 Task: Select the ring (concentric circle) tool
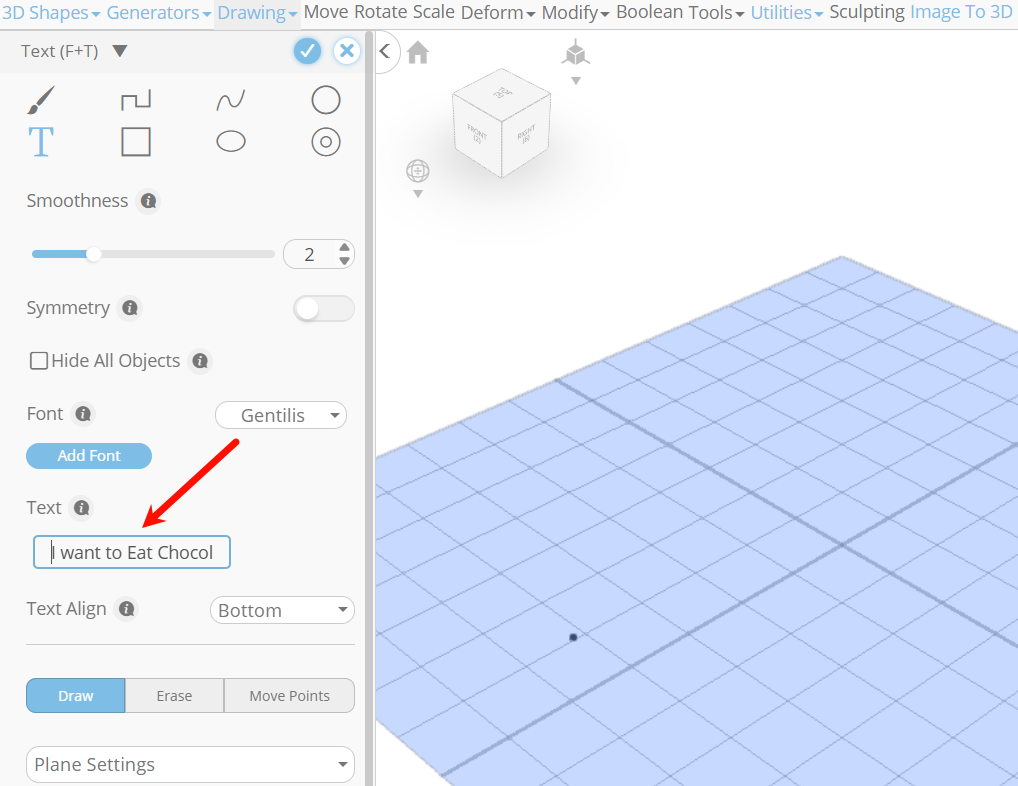(326, 142)
